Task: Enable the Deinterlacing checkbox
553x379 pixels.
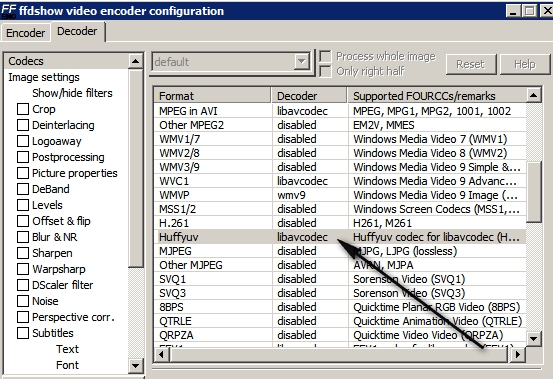Action: tap(23, 125)
